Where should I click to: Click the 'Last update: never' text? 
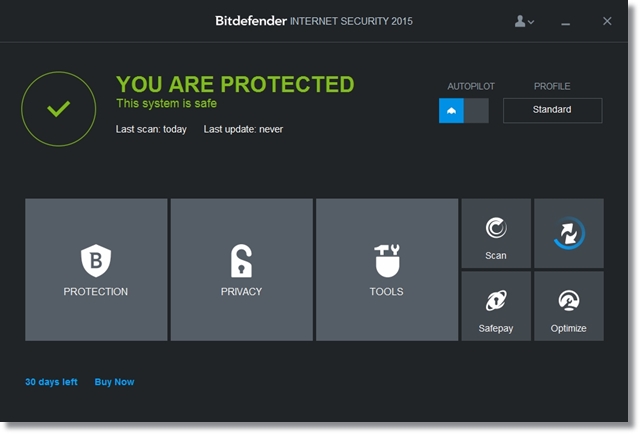(243, 129)
